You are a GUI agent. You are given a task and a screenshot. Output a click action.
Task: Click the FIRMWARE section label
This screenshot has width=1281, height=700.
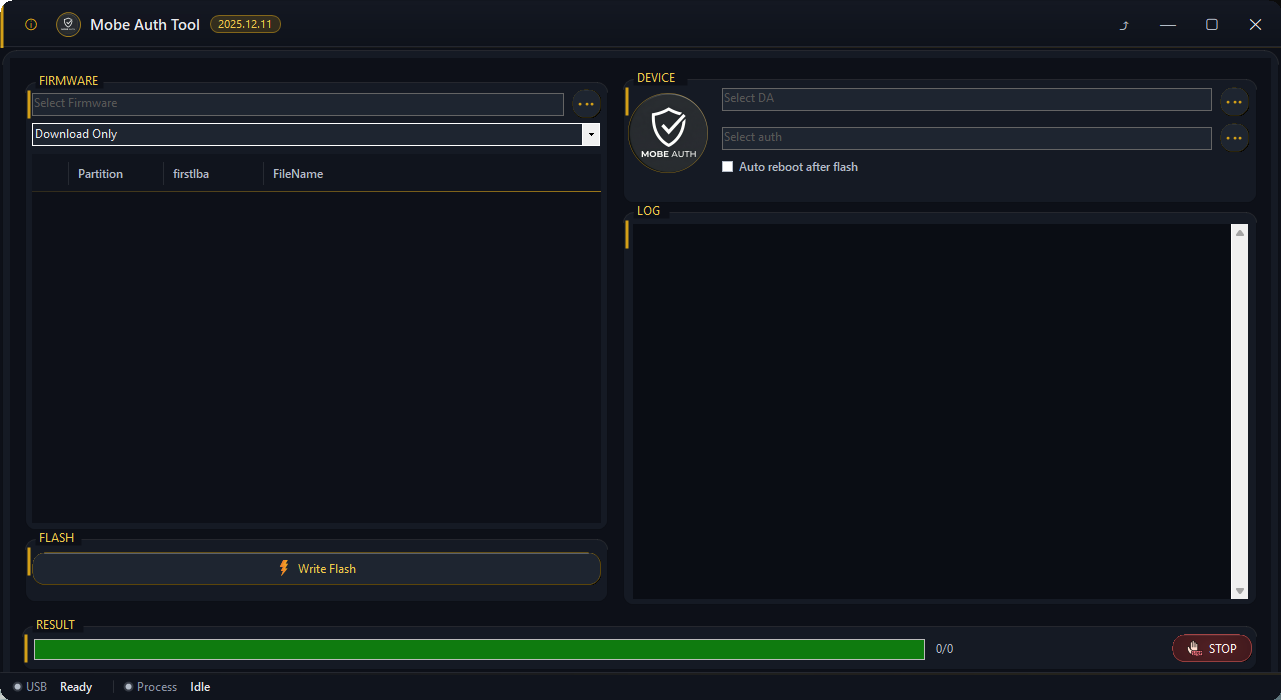pos(68,81)
